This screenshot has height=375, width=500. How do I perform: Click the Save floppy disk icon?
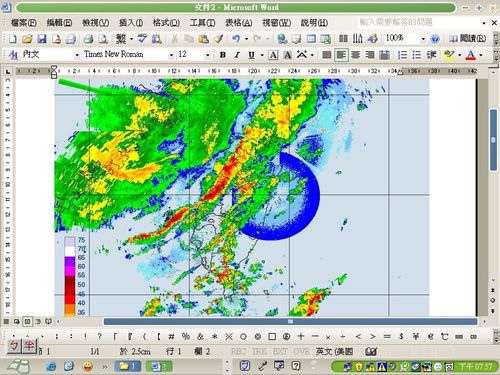(x=42, y=39)
